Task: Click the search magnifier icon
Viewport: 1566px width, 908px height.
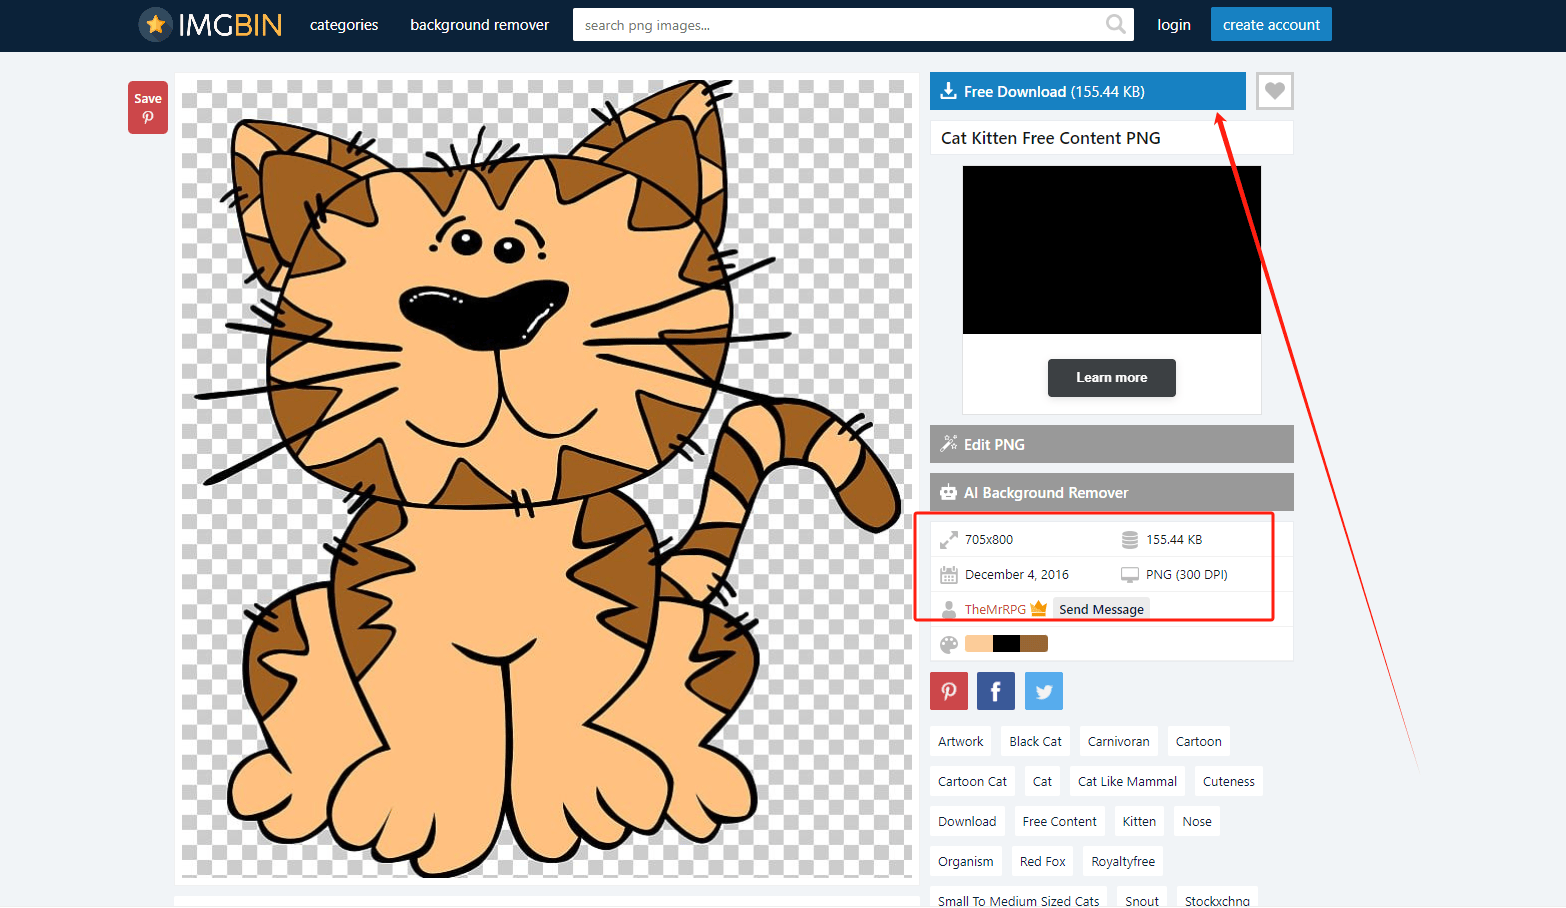Action: [1115, 25]
